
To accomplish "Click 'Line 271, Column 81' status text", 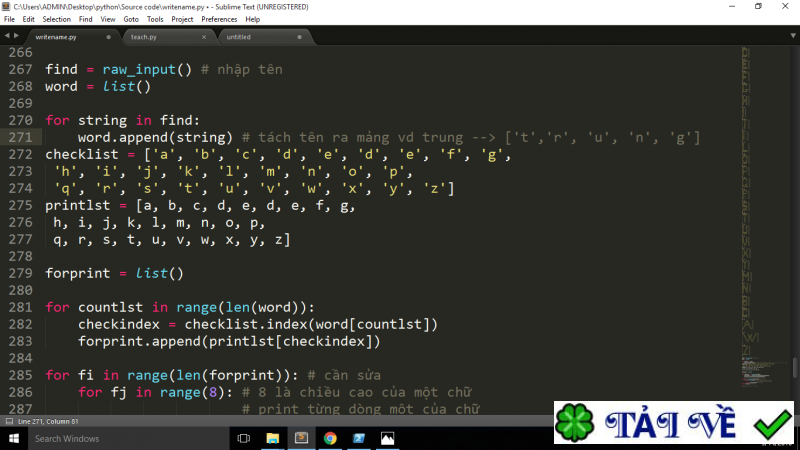I will click(48, 421).
